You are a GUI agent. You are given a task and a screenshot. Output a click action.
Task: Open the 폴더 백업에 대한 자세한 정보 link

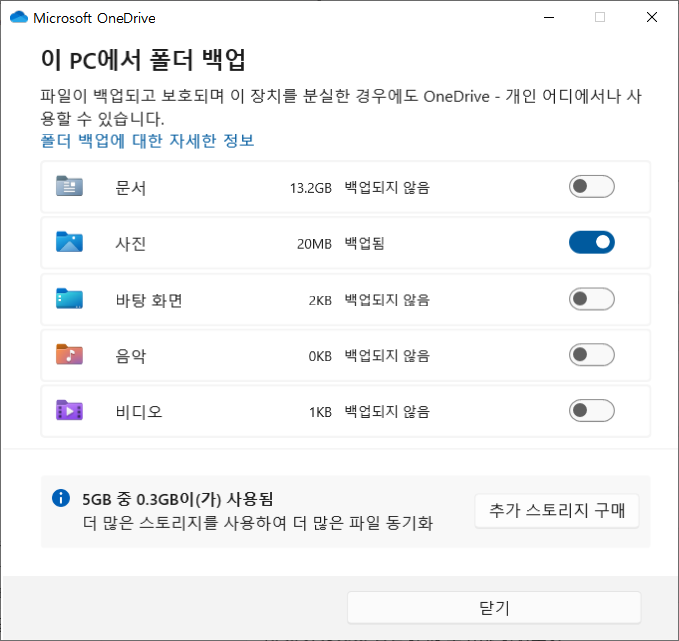(x=147, y=141)
